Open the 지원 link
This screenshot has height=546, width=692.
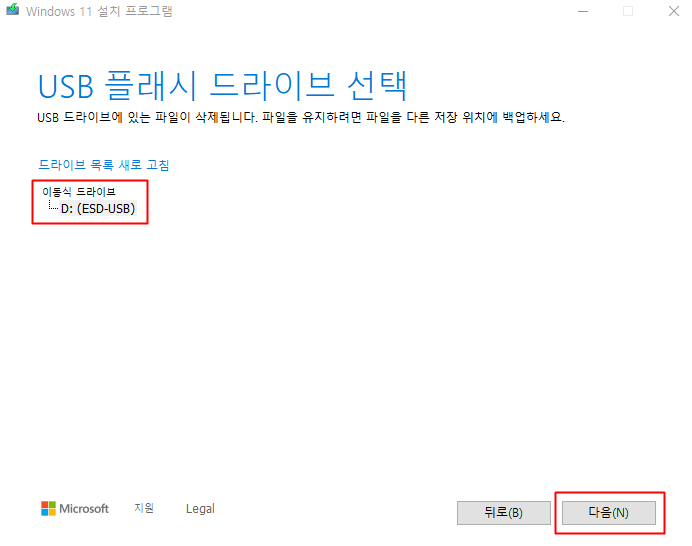pyautogui.click(x=144, y=508)
